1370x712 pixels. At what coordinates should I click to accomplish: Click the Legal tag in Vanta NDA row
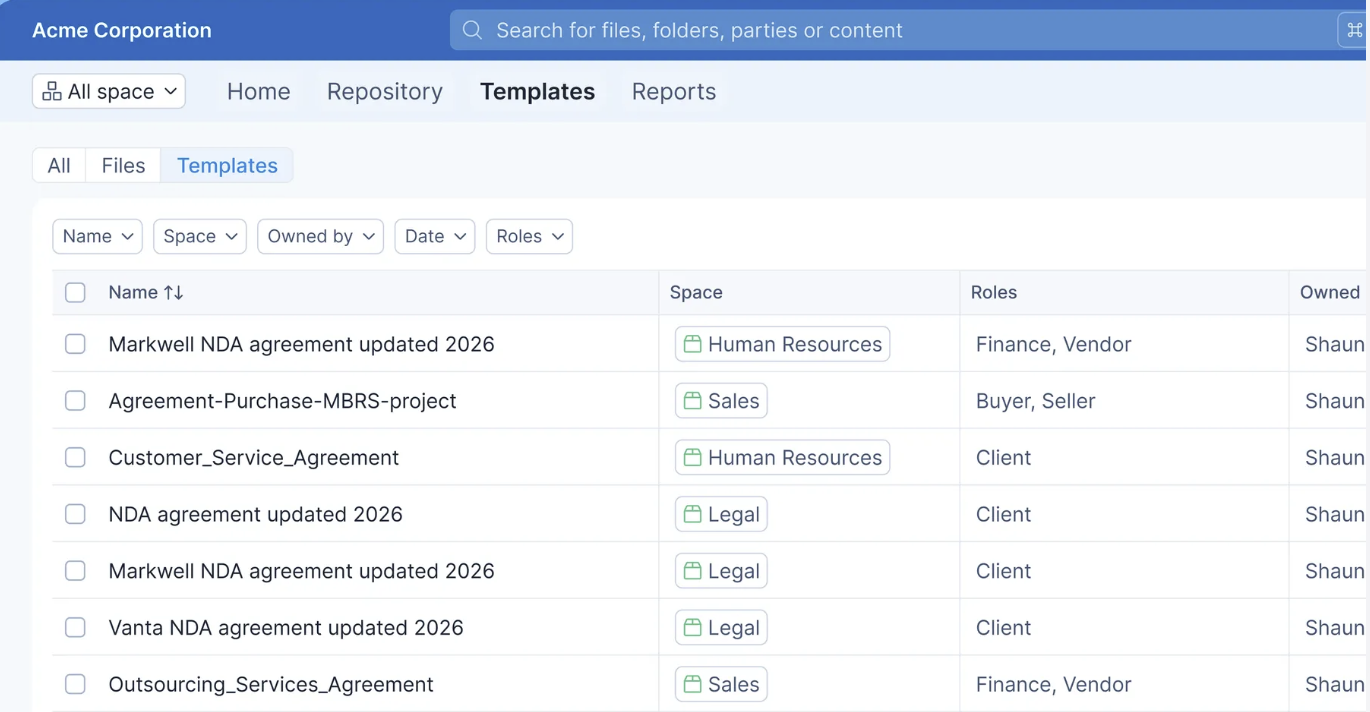coord(721,628)
